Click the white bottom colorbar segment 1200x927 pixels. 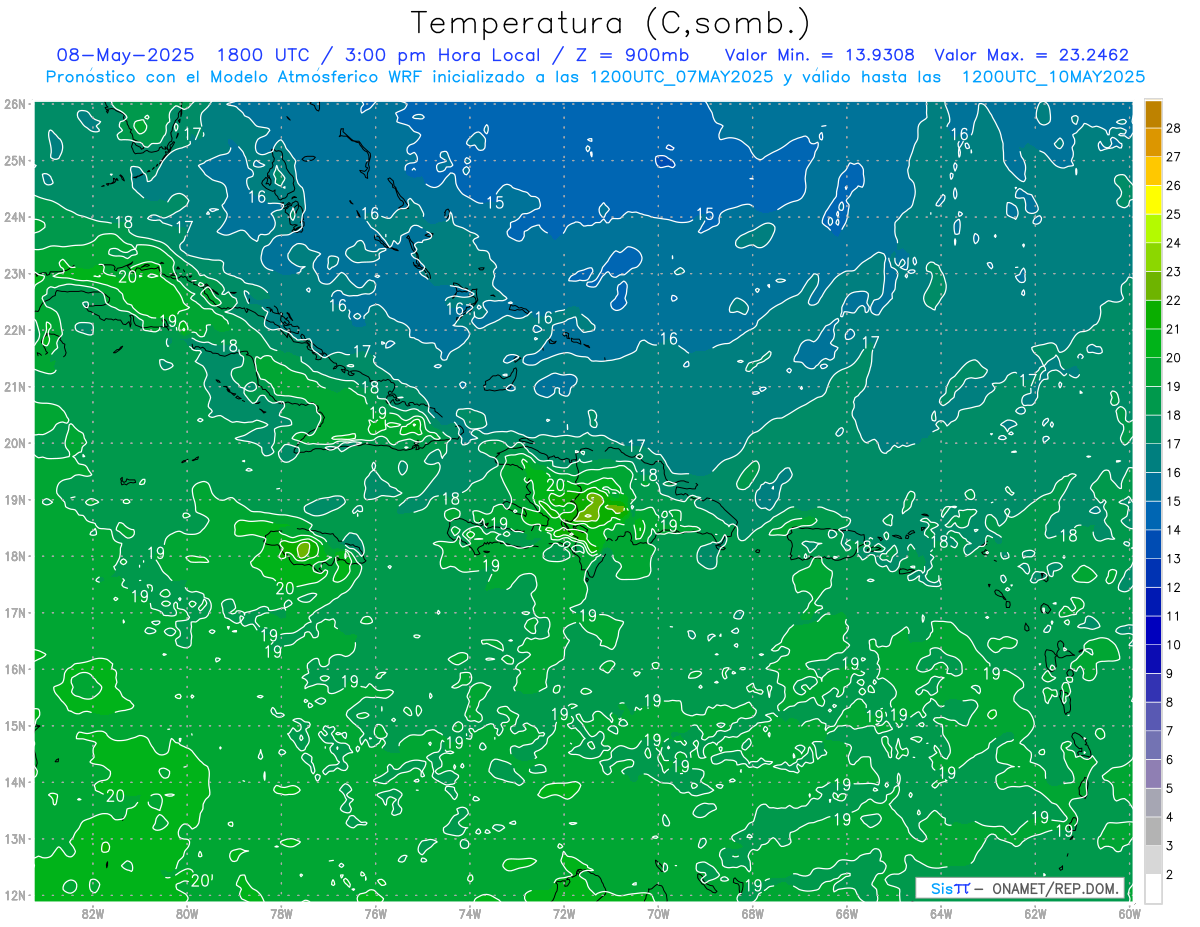click(1153, 888)
